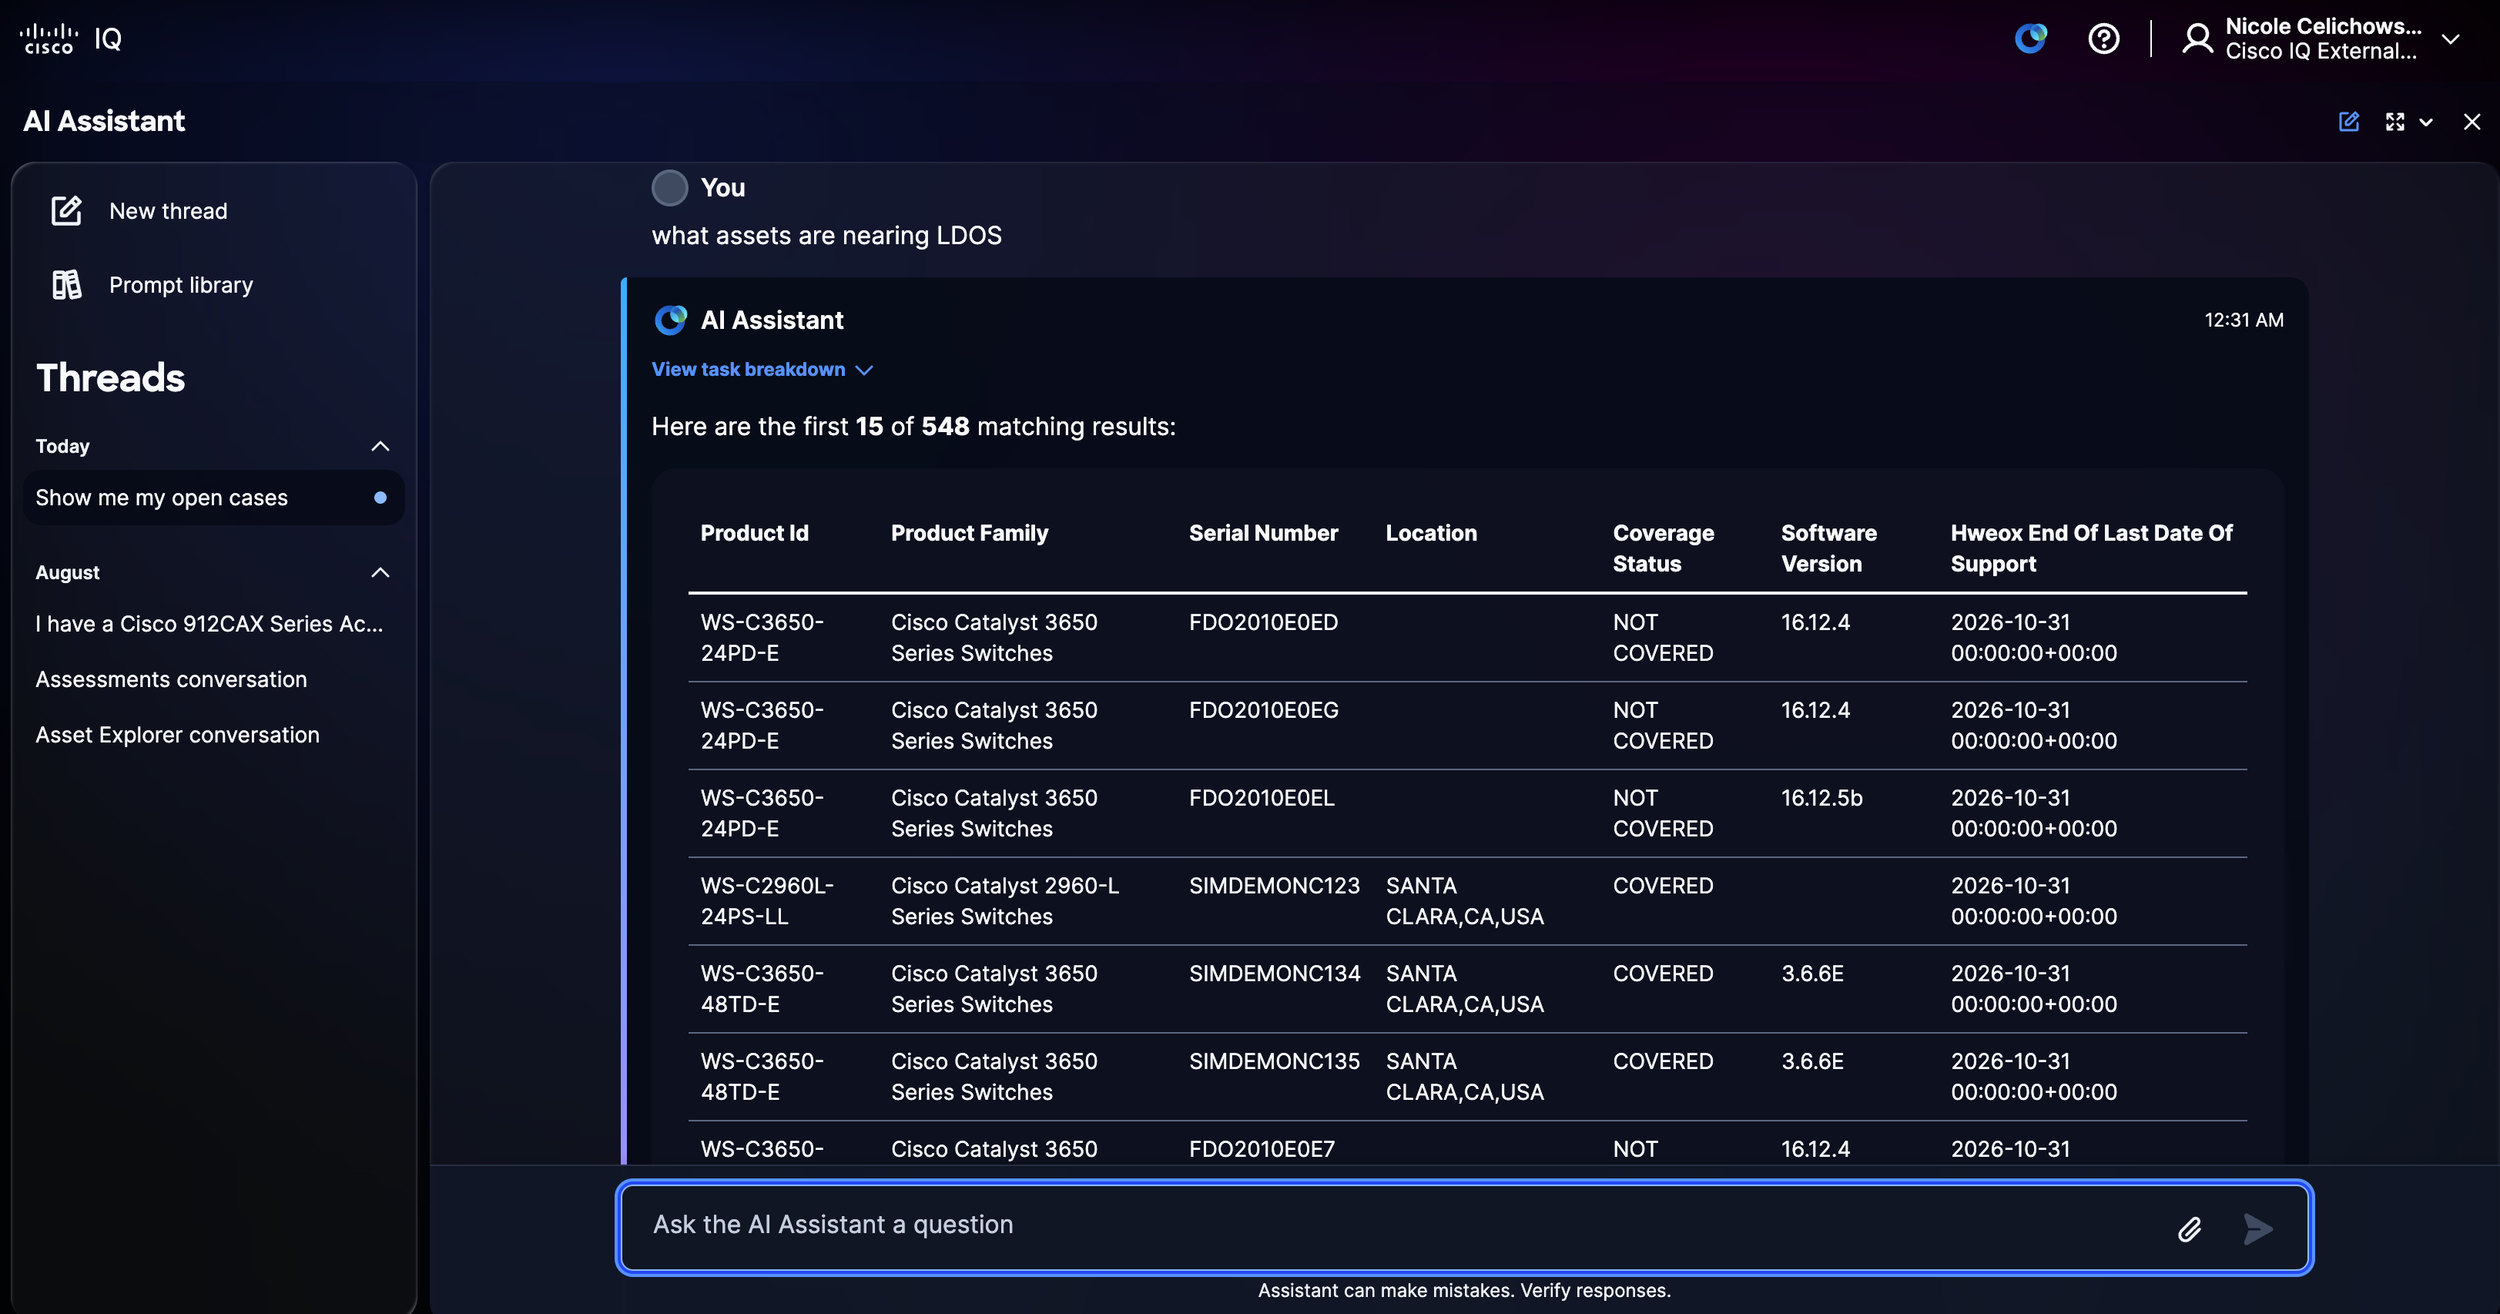Click the Threads heading
Image resolution: width=2500 pixels, height=1314 pixels.
point(111,378)
